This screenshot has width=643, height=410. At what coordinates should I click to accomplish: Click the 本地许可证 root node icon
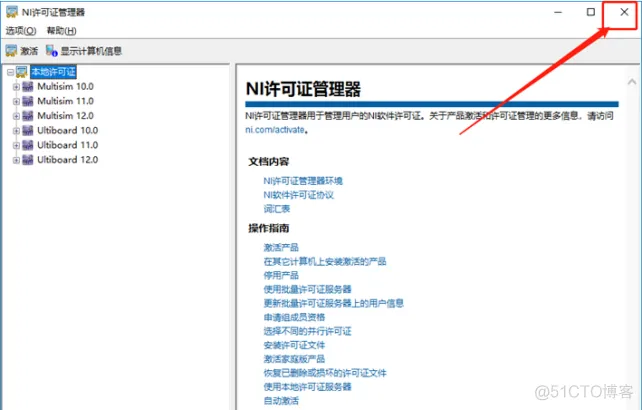point(22,72)
